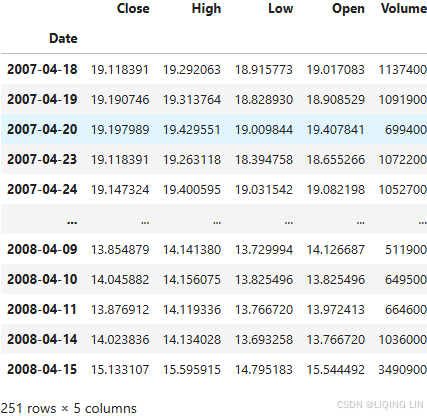The image size is (427, 416).
Task: Click High value 19.263118
Action: coord(192,160)
